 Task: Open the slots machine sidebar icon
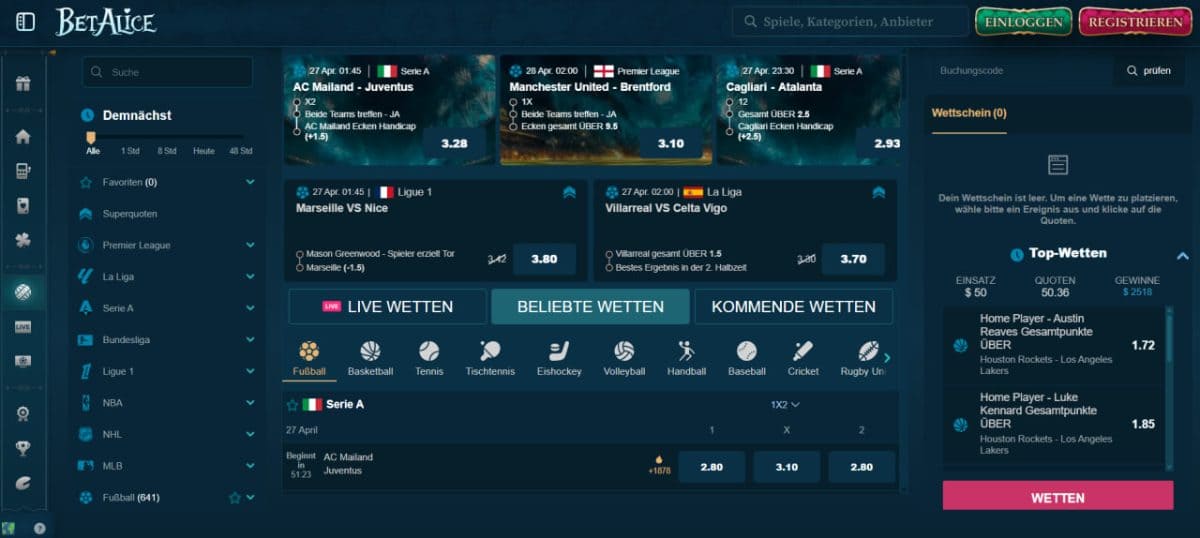tap(23, 171)
